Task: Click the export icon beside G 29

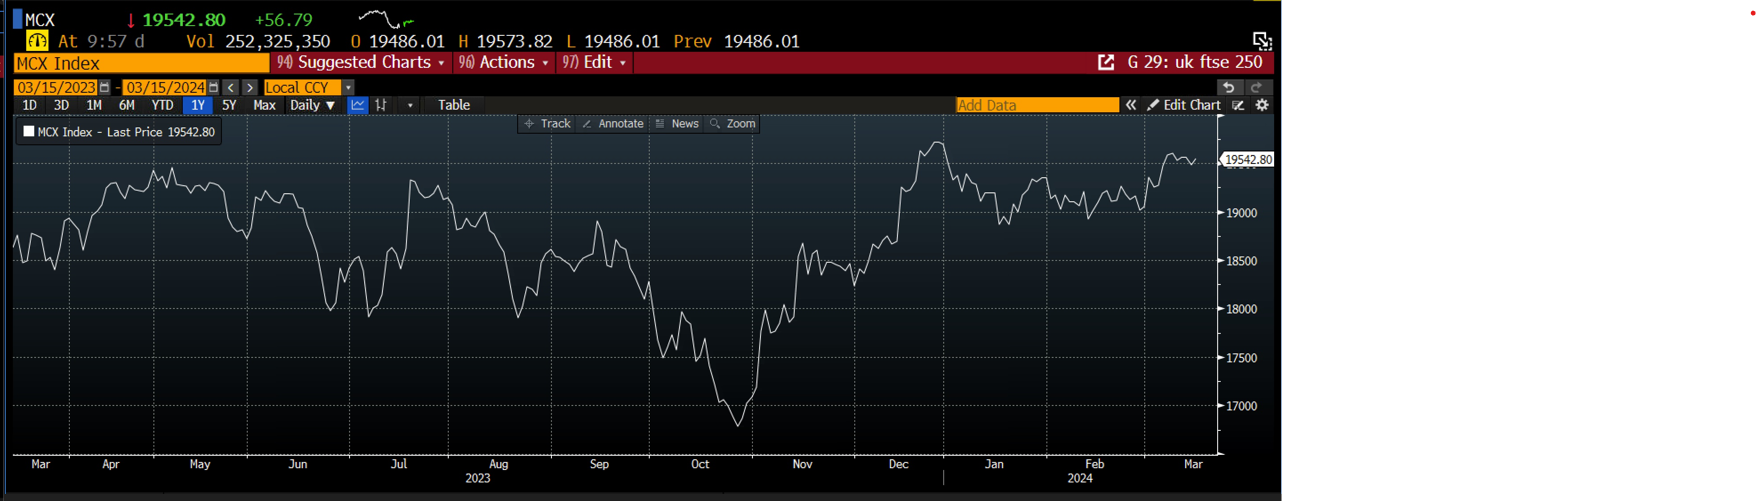Action: 1106,62
